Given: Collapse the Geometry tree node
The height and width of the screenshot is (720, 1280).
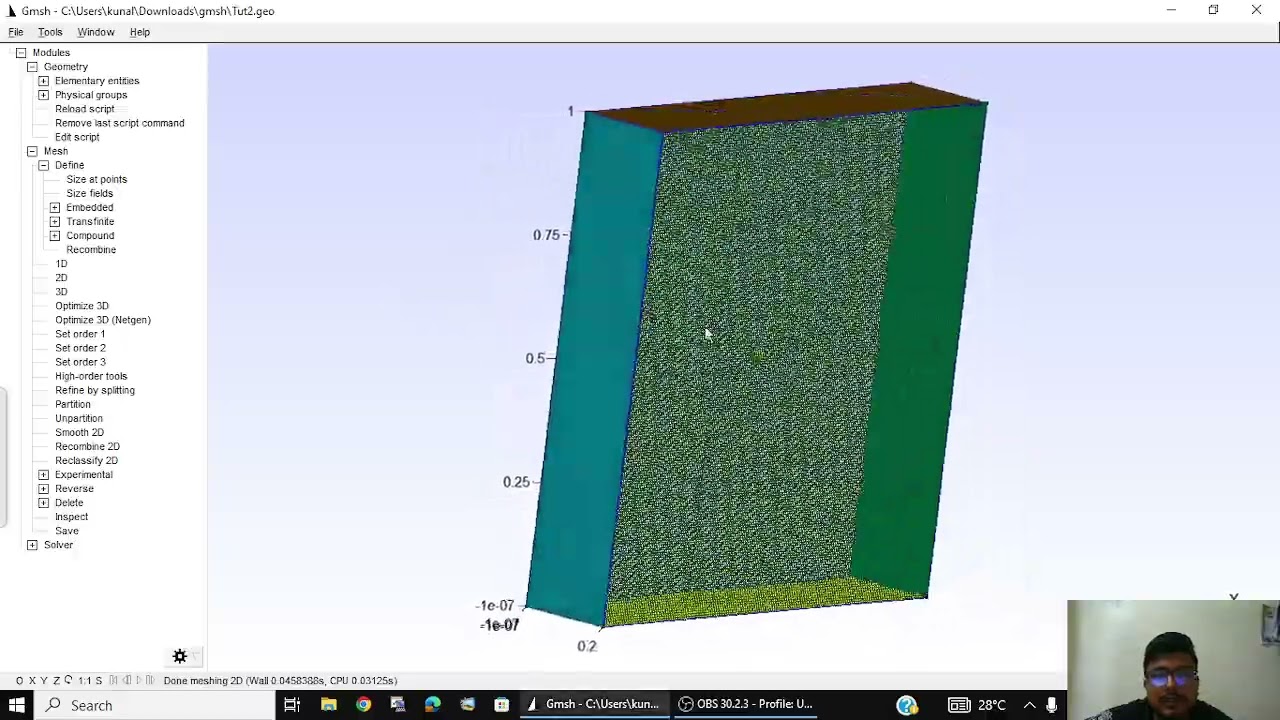Looking at the screenshot, I should coord(32,67).
